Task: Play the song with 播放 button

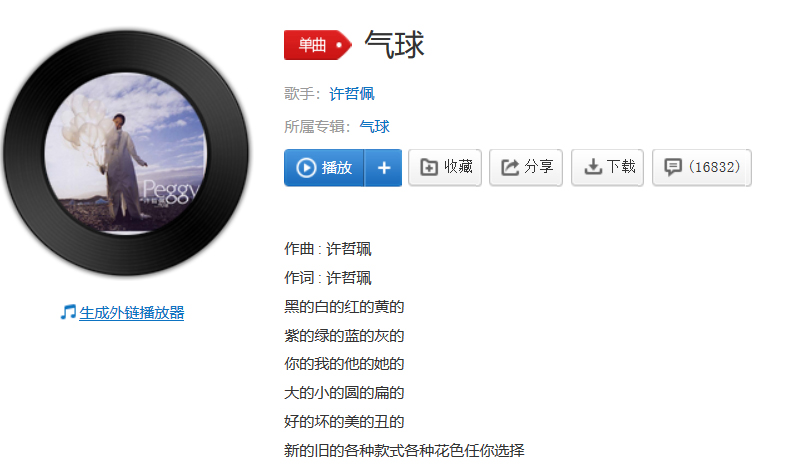Action: point(324,168)
